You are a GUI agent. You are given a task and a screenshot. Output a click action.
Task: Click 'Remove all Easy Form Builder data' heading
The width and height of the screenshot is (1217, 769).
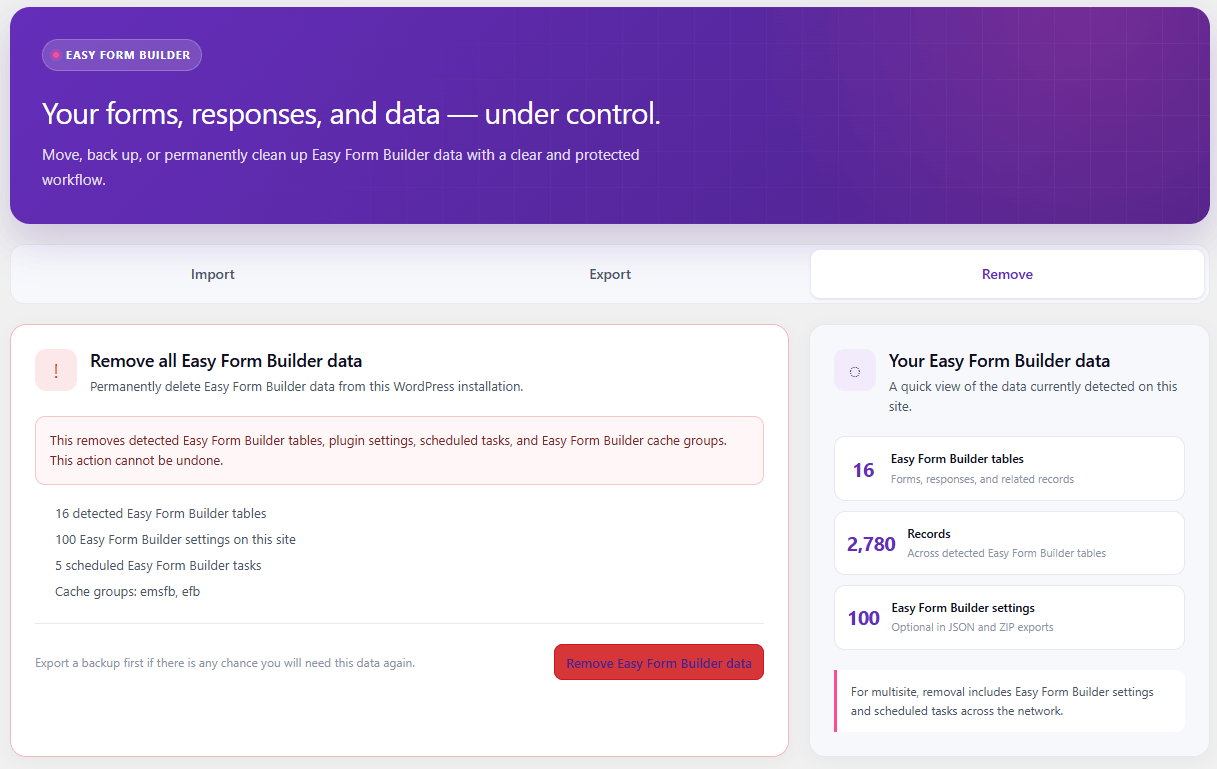[x=226, y=361]
